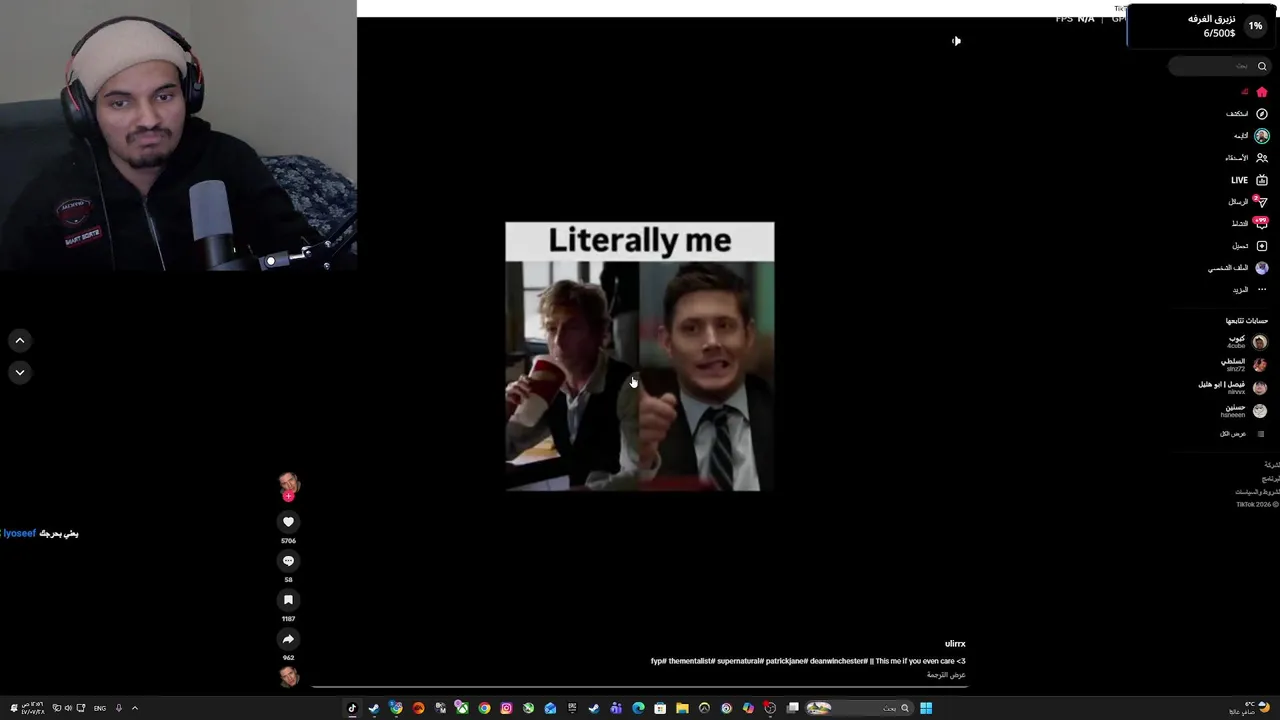This screenshot has height=720, width=1280.
Task: Open uploader name ulirrx
Action: [955, 644]
